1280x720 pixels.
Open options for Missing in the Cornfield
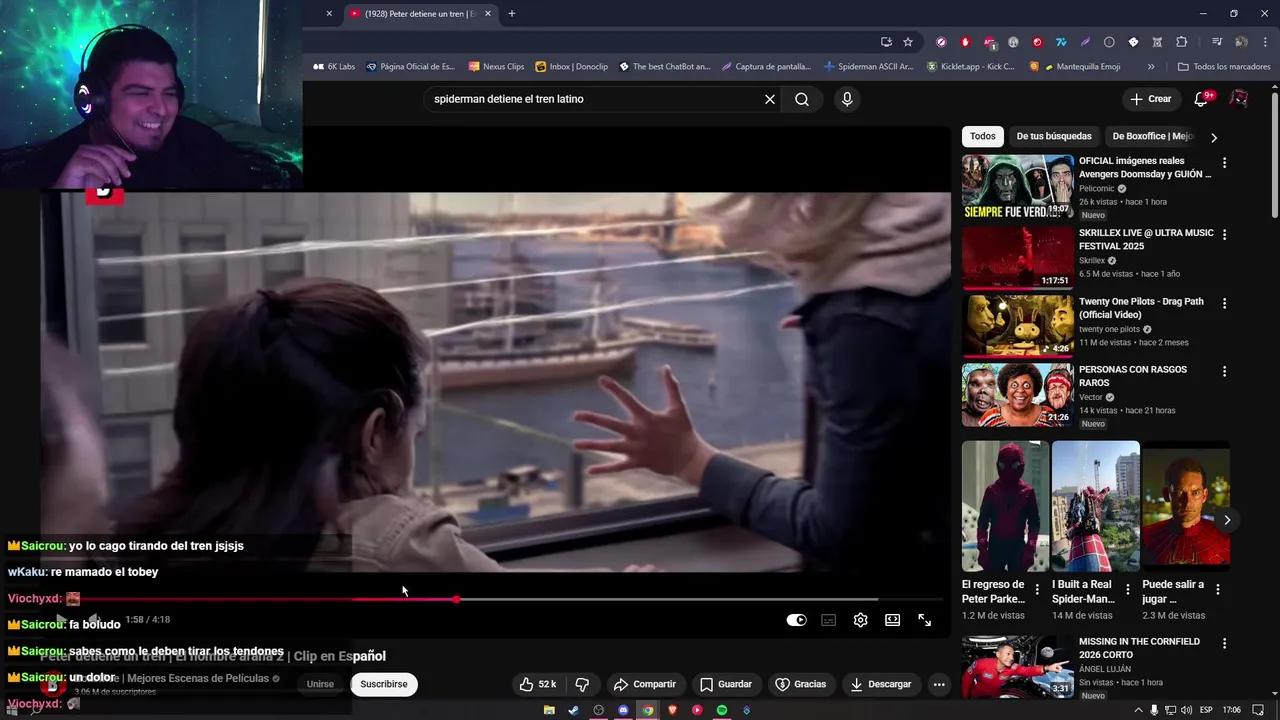tap(1224, 643)
